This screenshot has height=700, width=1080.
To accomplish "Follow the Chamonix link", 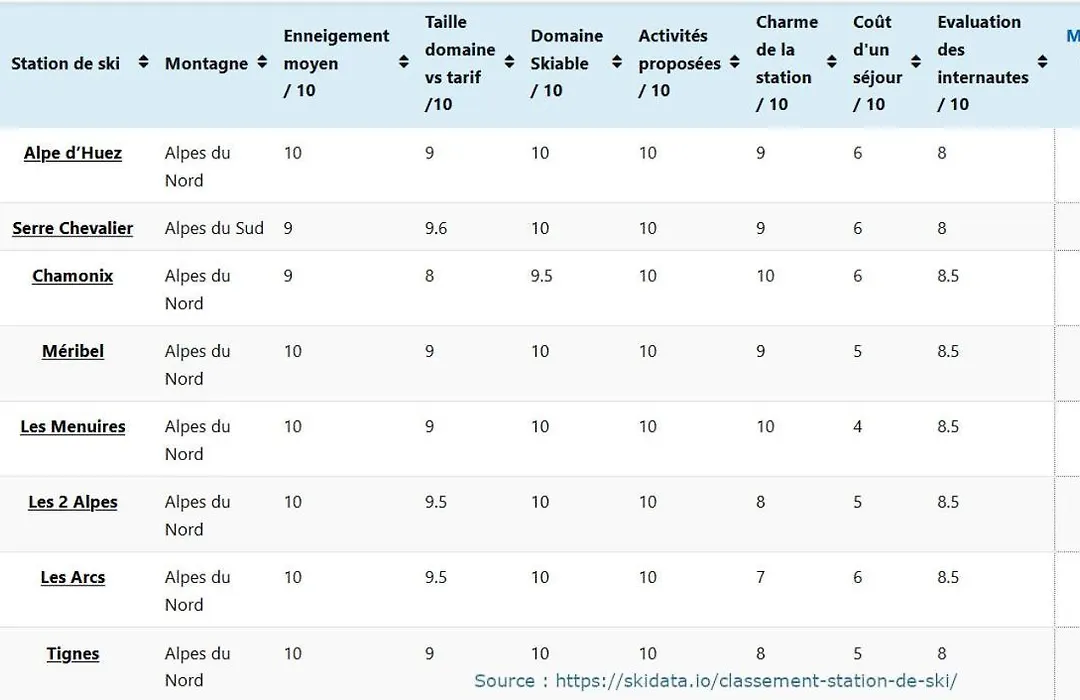I will [x=72, y=276].
